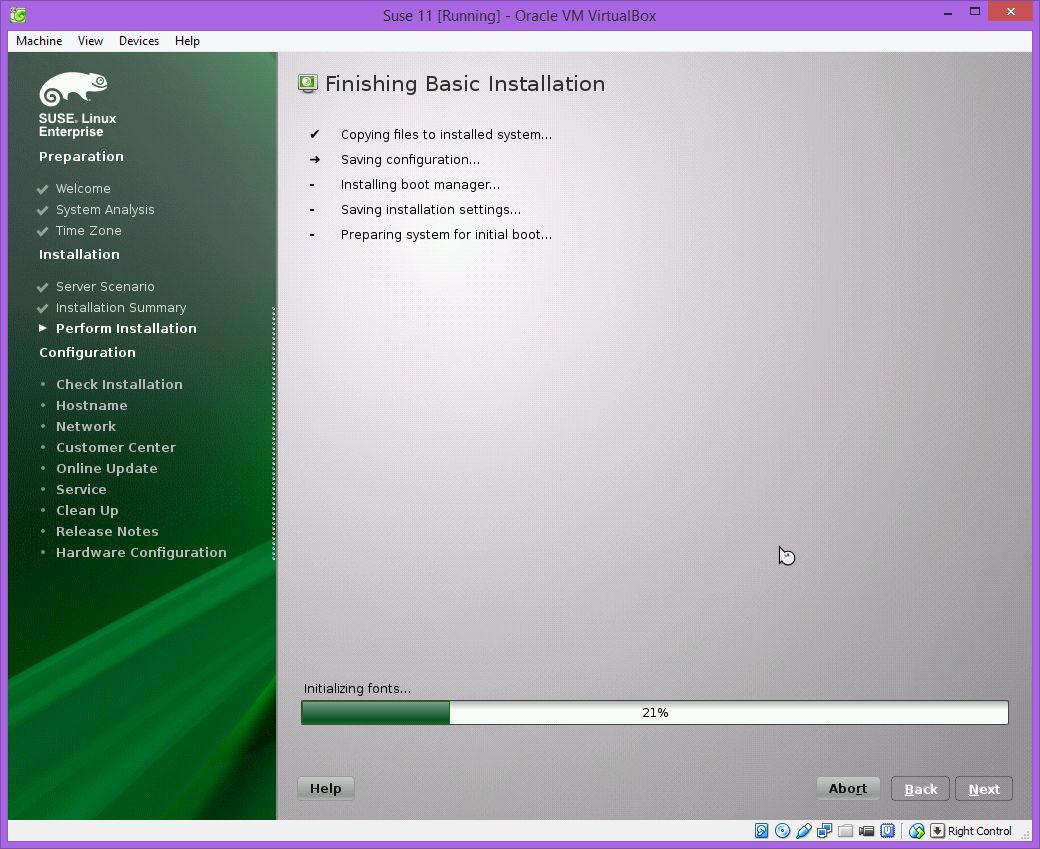This screenshot has height=849, width=1040.
Task: Click the video capture status icon
Action: 866,830
